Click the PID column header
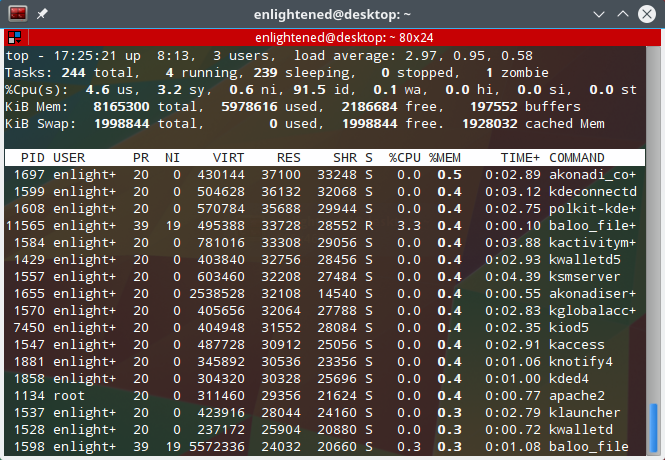This screenshot has height=460, width=665. (x=32, y=158)
